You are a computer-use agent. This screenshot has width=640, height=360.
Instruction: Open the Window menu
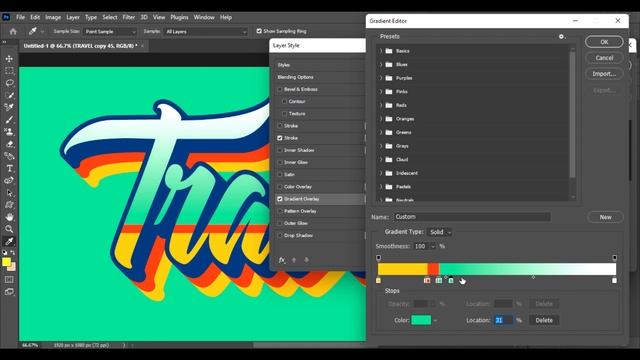tap(204, 17)
